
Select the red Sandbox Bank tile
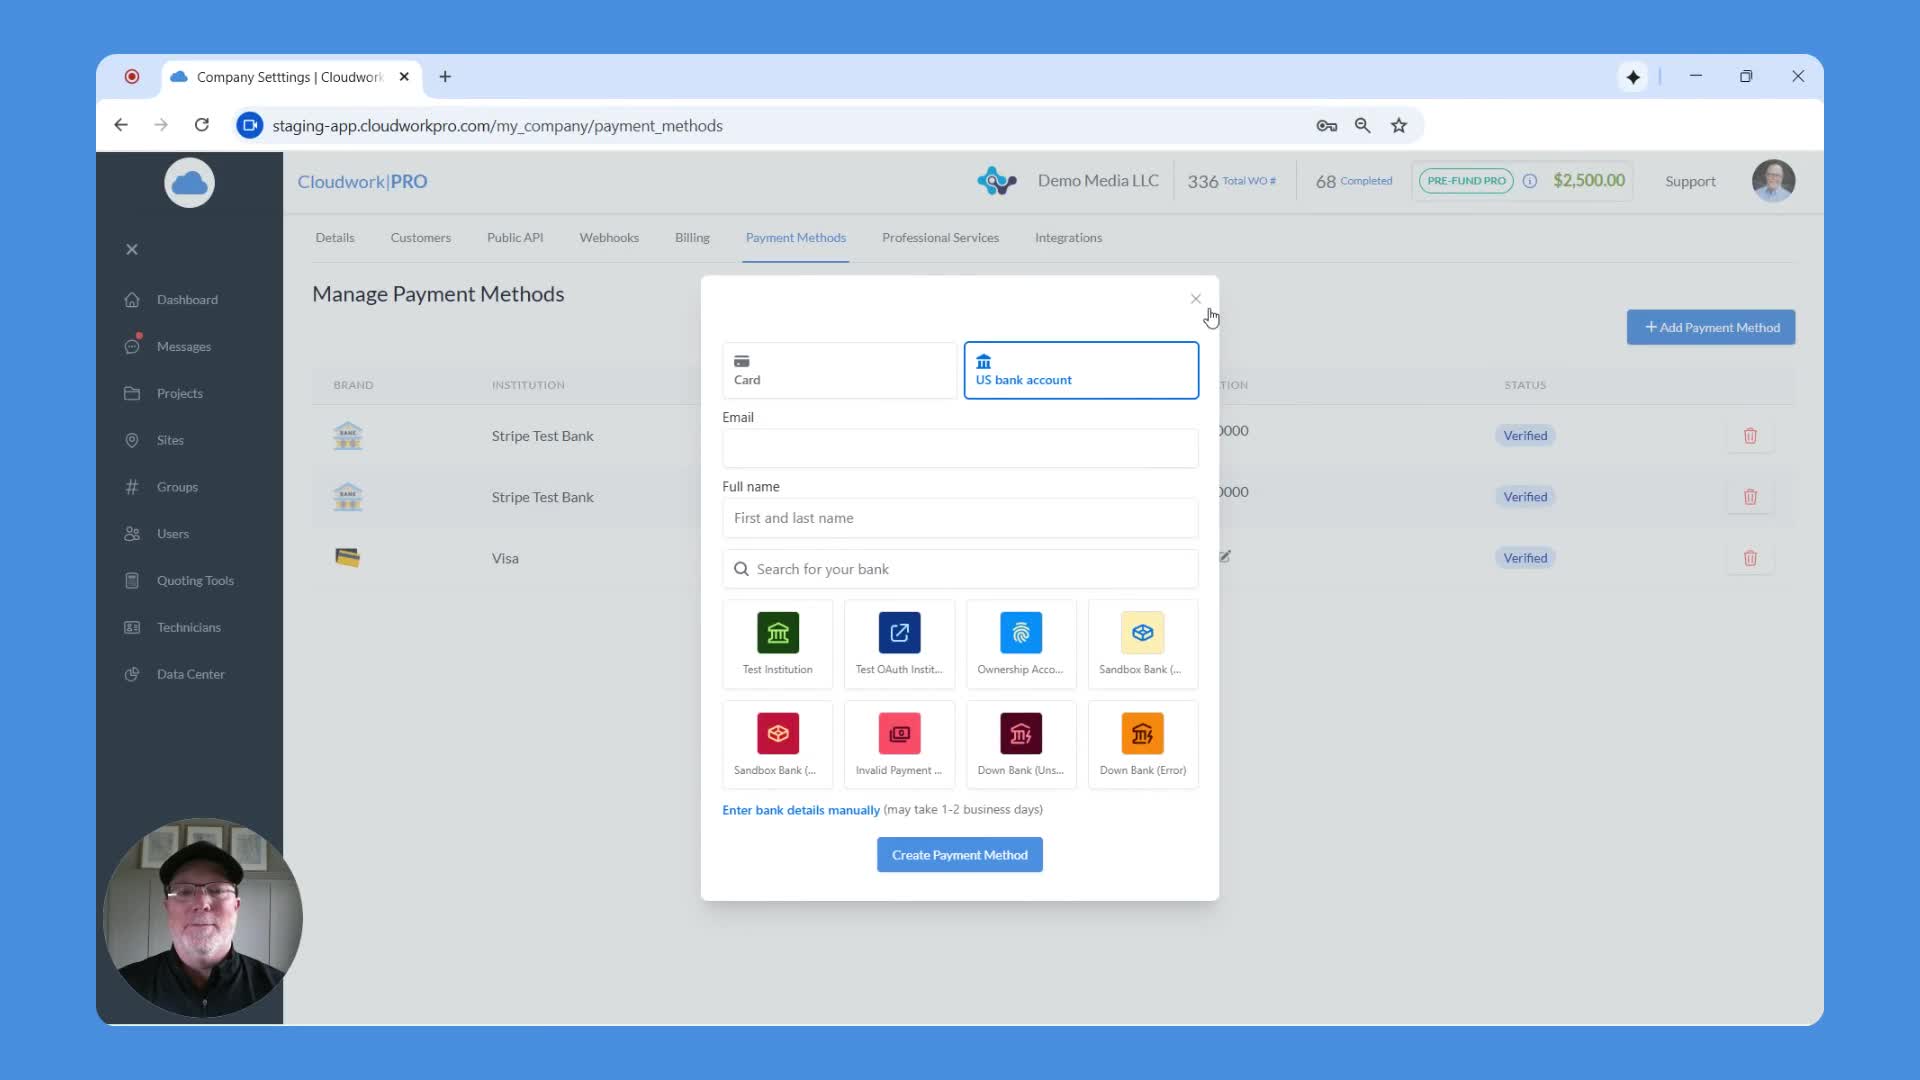[778, 745]
